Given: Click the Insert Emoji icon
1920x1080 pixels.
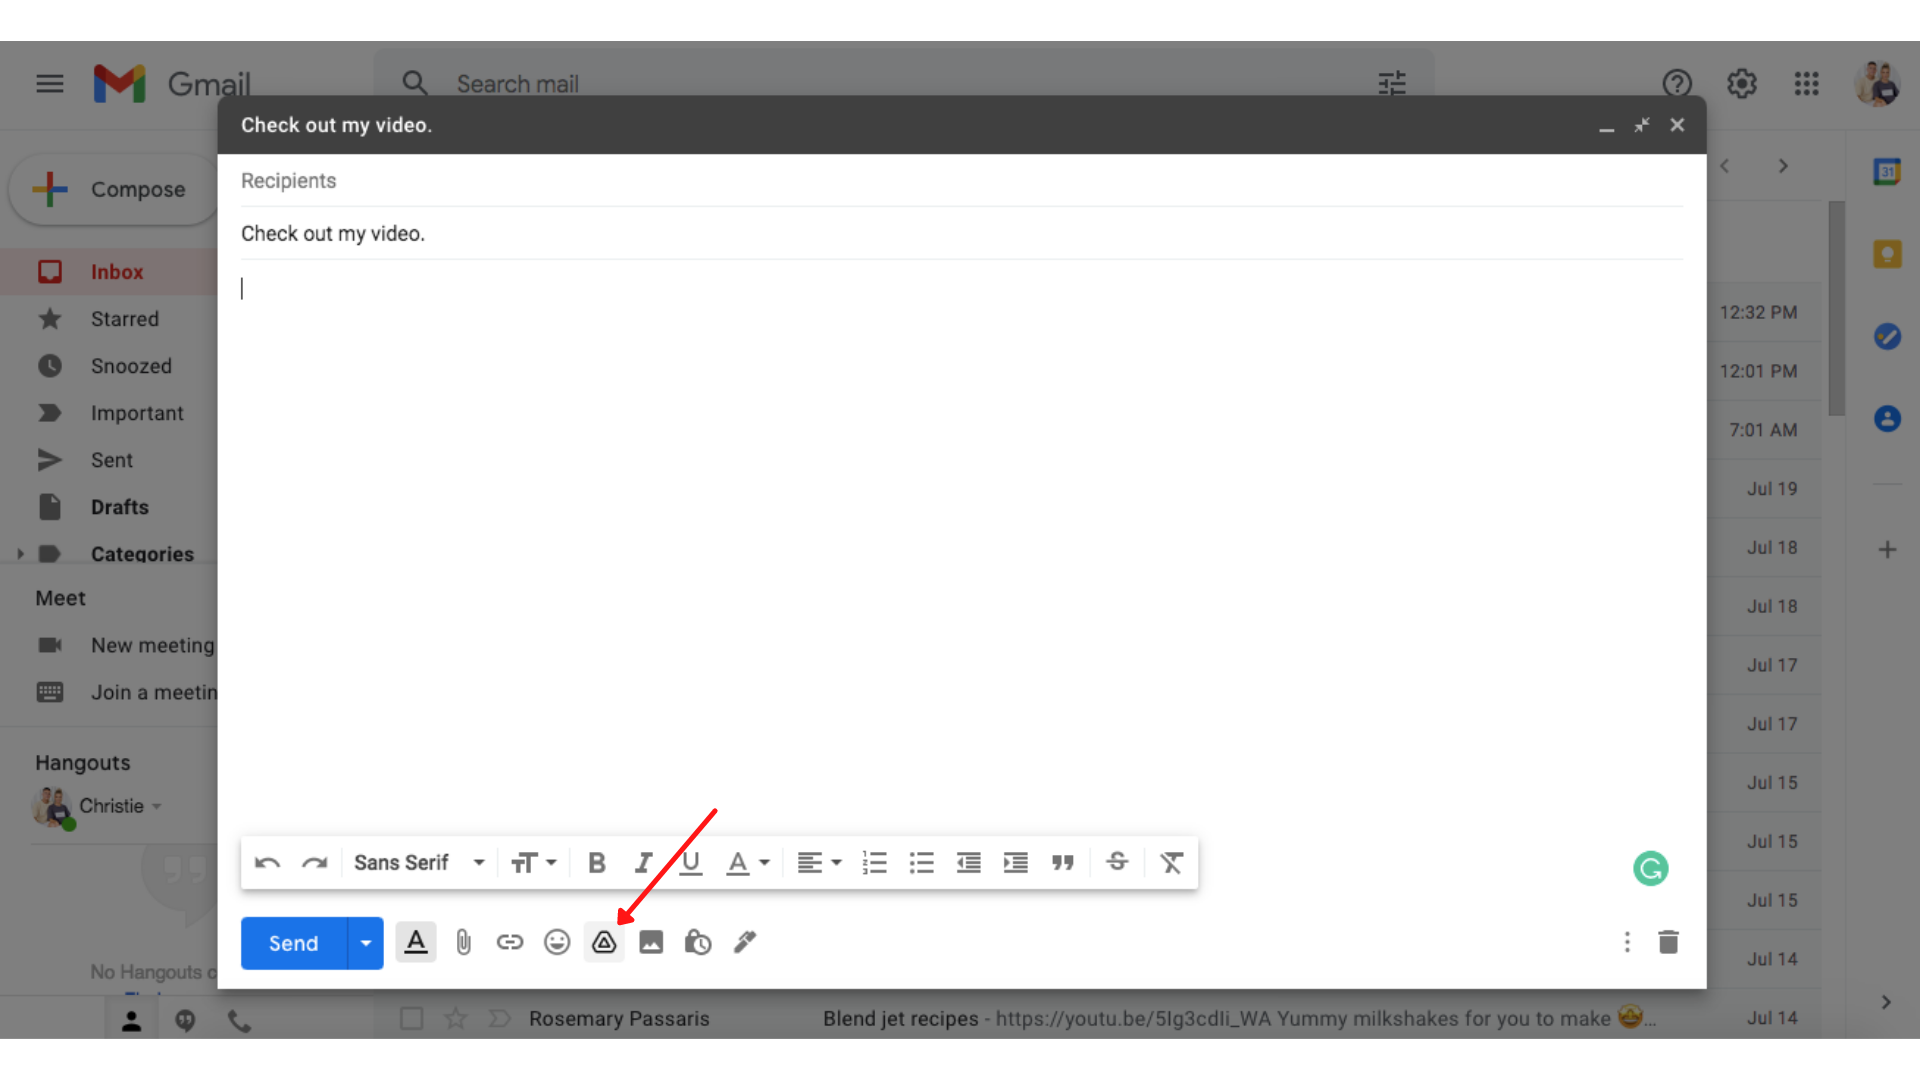Looking at the screenshot, I should [555, 942].
